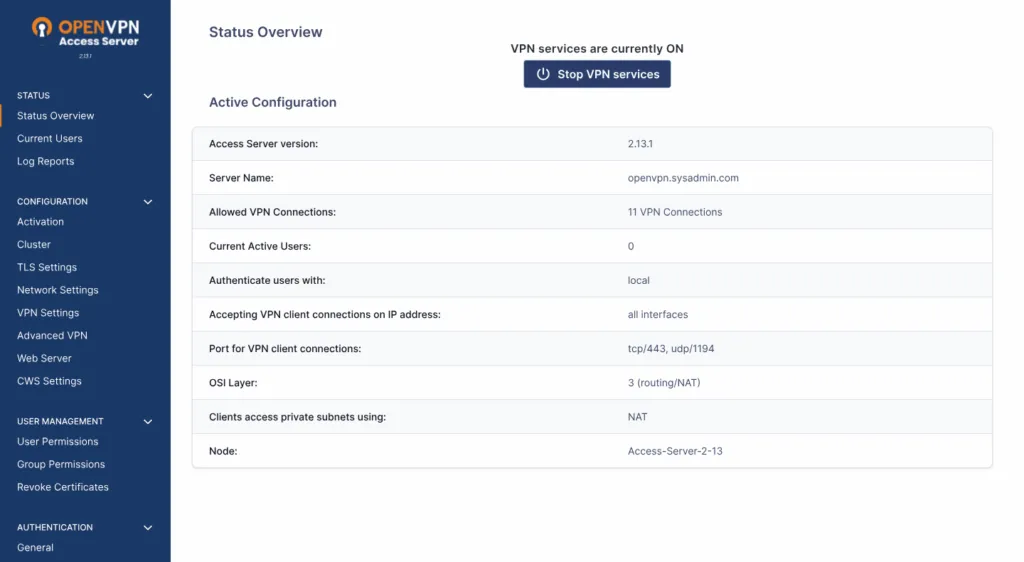
Task: Click the Status Overview page heading
Action: (265, 32)
